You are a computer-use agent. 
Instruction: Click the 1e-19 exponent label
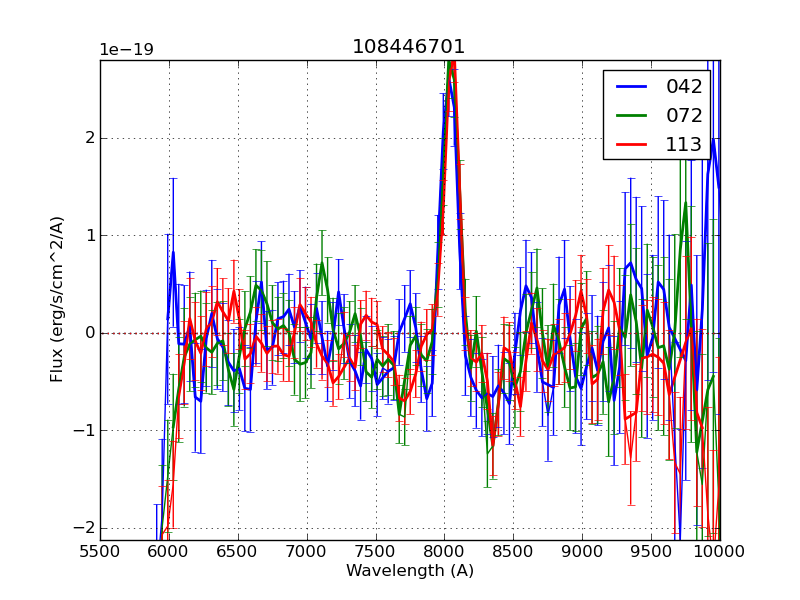[126, 50]
